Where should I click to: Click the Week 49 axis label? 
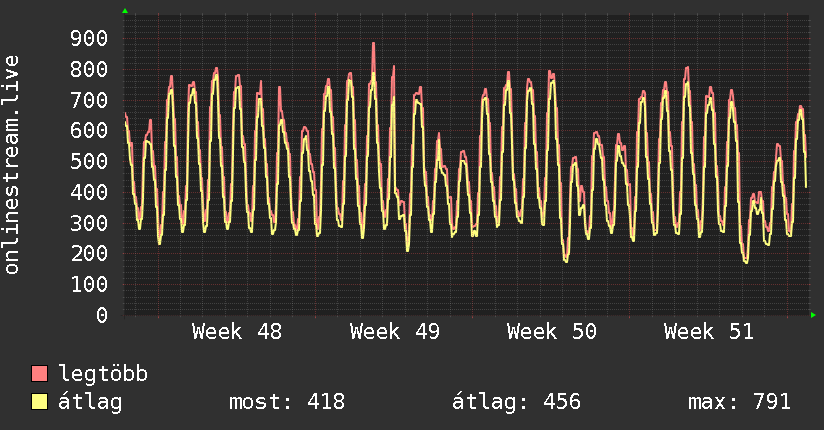click(395, 332)
